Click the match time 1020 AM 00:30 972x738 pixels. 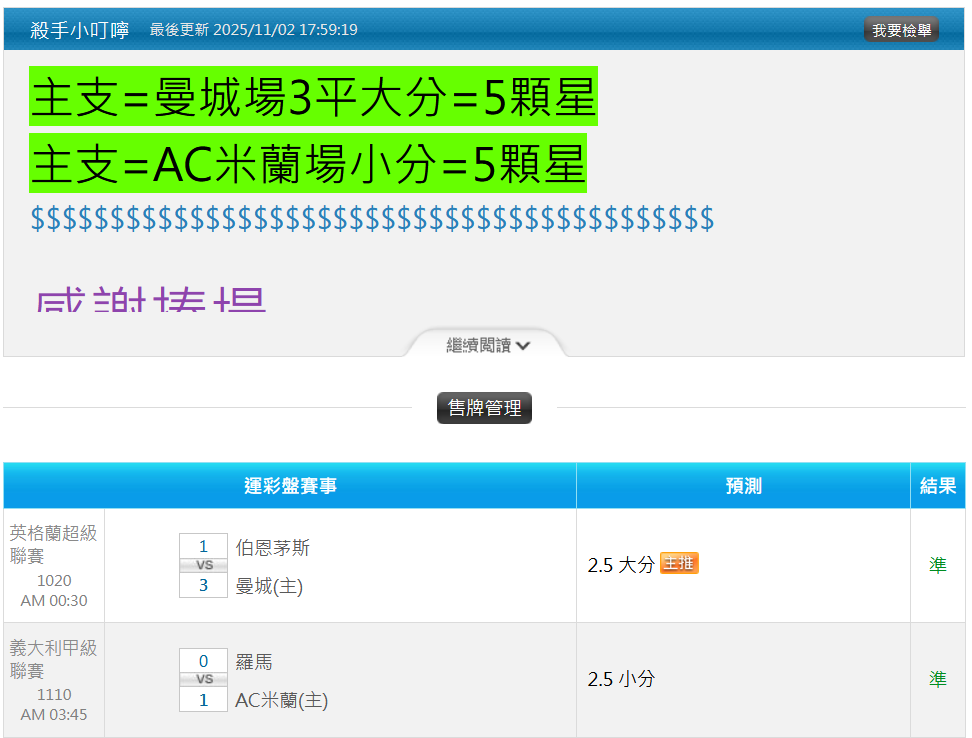point(54,591)
